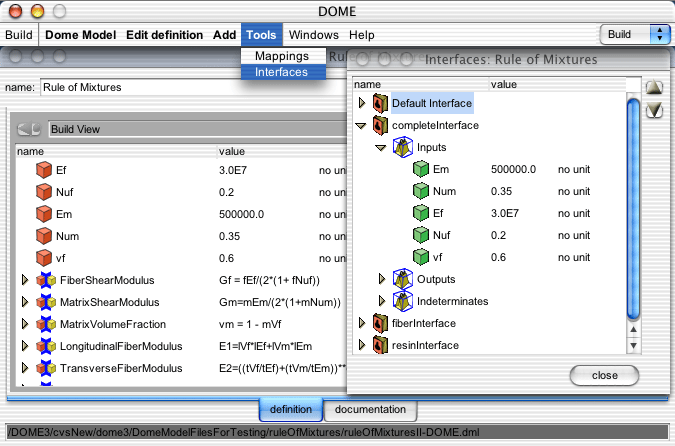Click the green cube icon for Ef input

[x=421, y=213]
